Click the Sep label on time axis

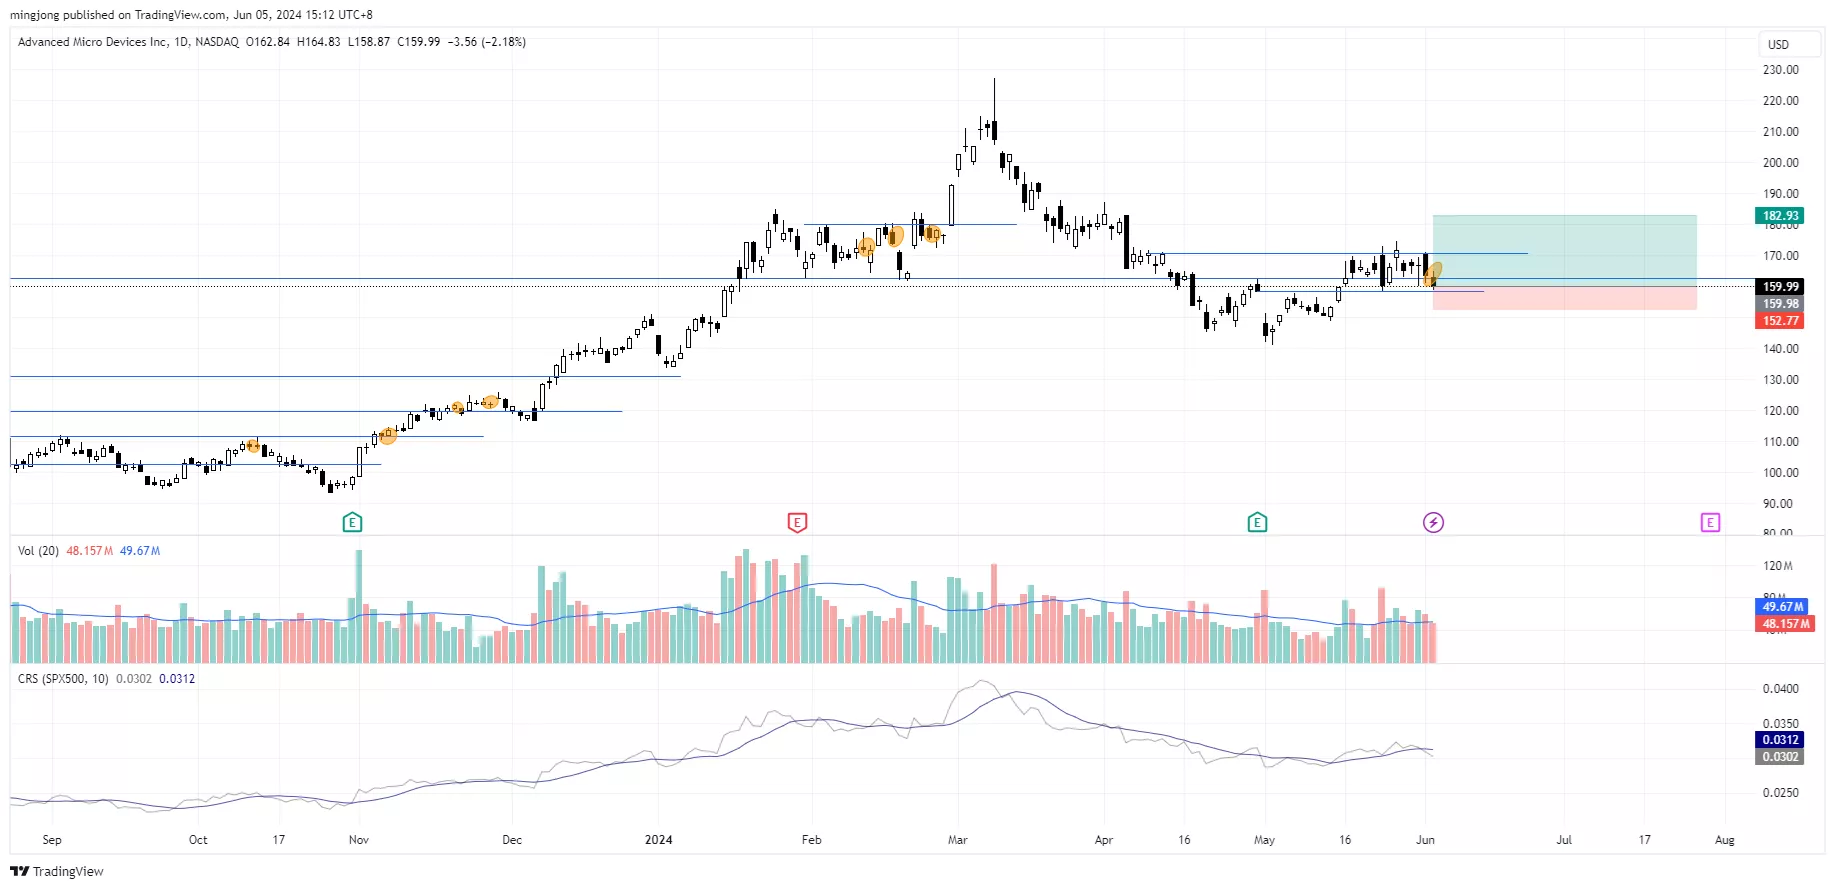coord(52,840)
